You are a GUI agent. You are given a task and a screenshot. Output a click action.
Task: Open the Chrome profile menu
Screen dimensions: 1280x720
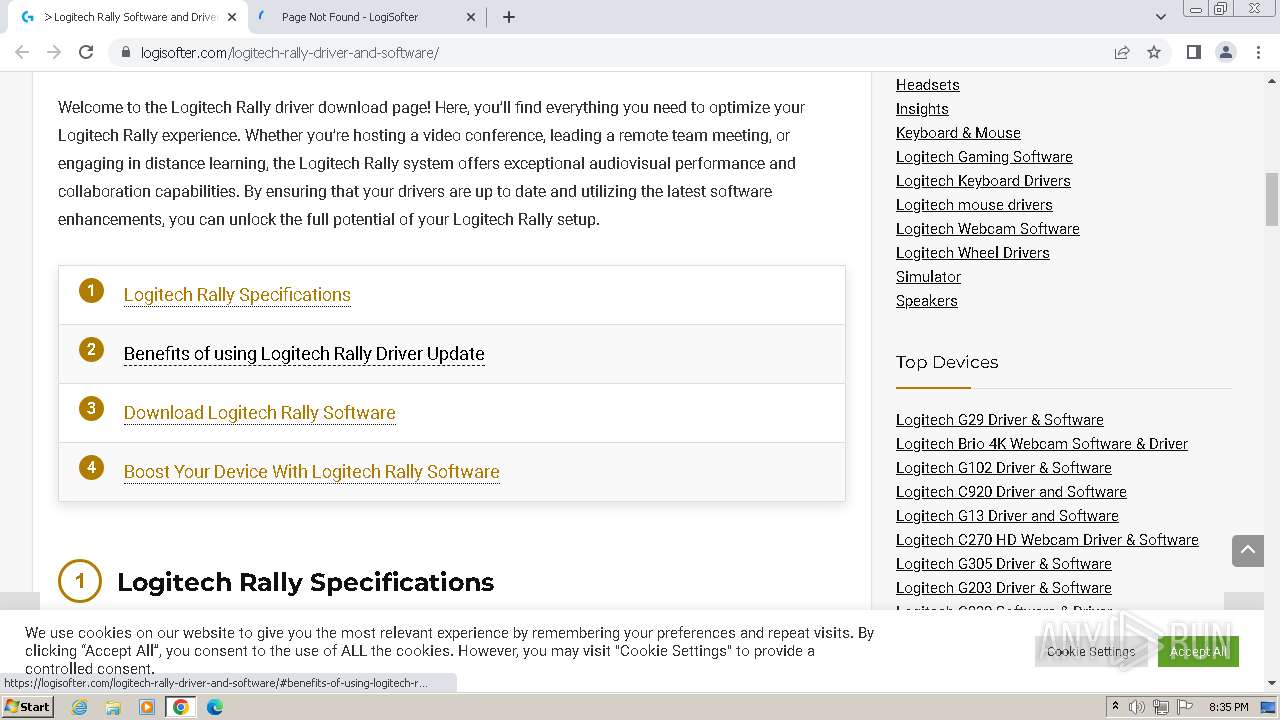click(x=1226, y=52)
